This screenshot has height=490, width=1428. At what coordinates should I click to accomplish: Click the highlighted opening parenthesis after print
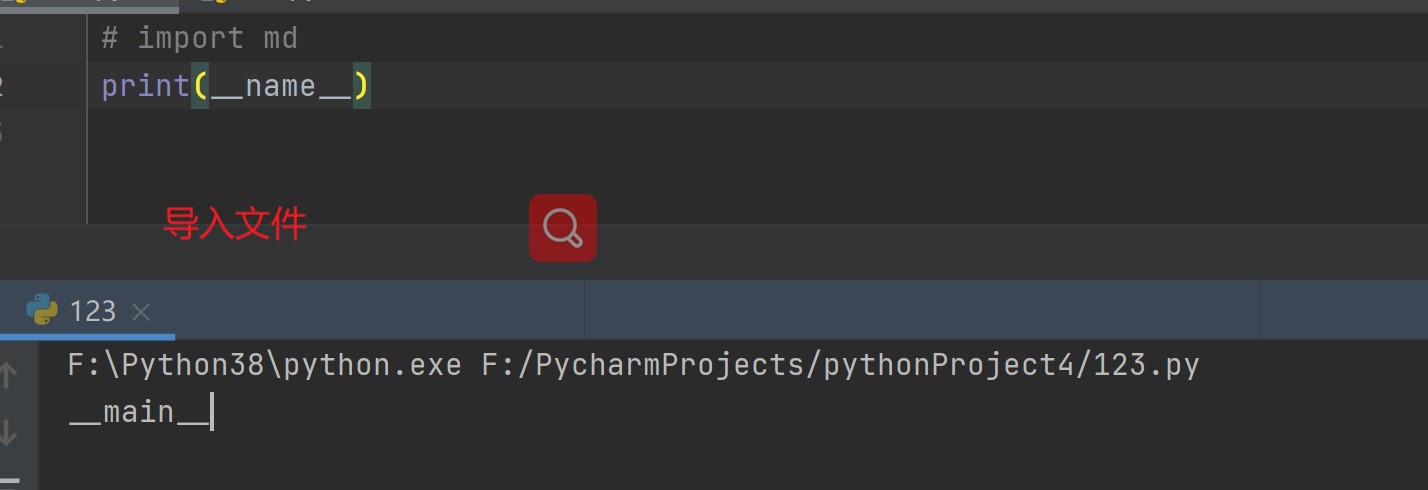[x=200, y=86]
